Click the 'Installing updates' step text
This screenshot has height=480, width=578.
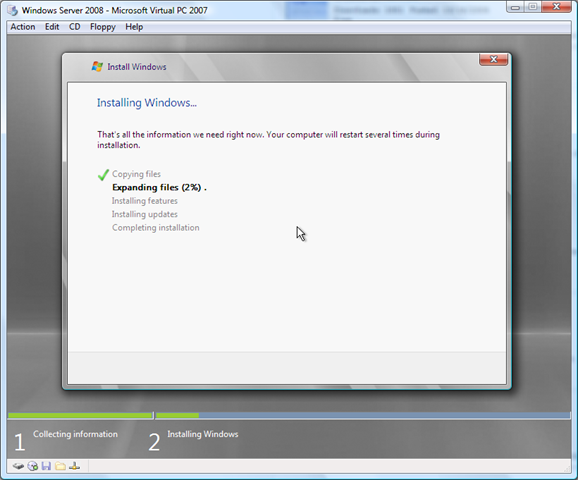(x=144, y=214)
